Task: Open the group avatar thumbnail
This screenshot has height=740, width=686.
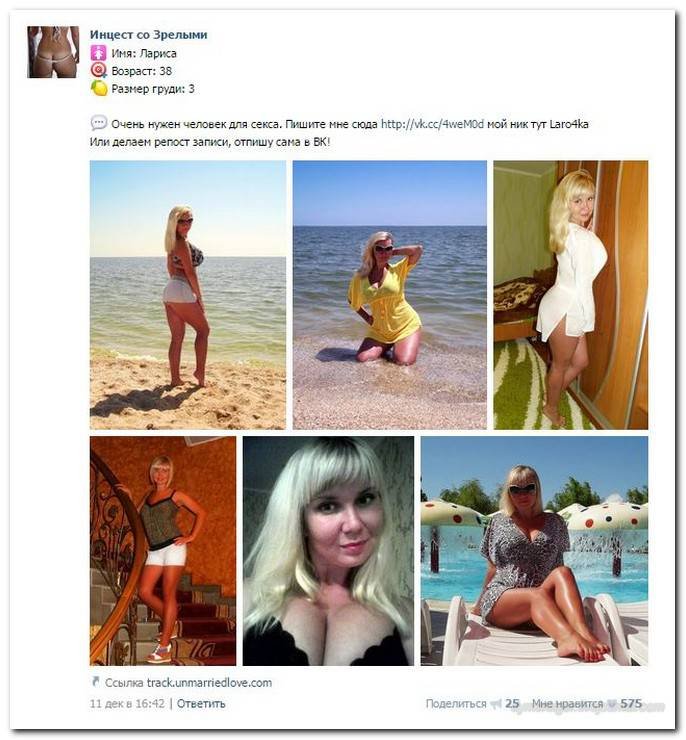Action: 53,52
